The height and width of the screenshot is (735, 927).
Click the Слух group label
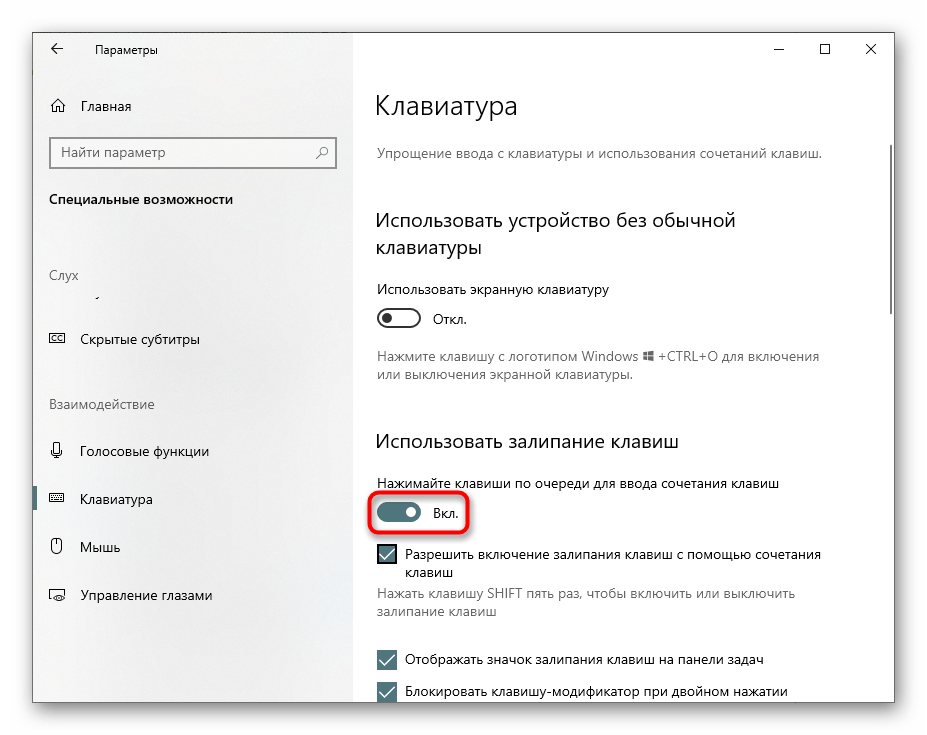(64, 276)
